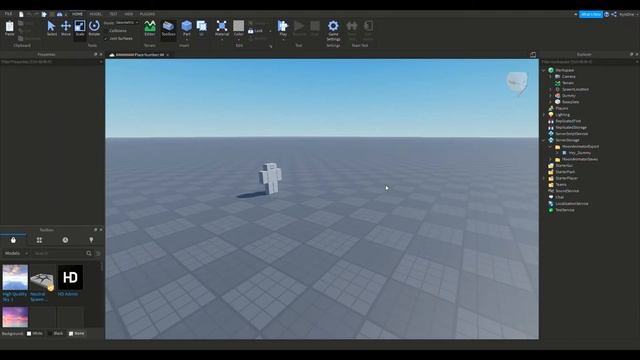Select the HD Admin model thumbnail
640x360 pixels.
(x=70, y=277)
